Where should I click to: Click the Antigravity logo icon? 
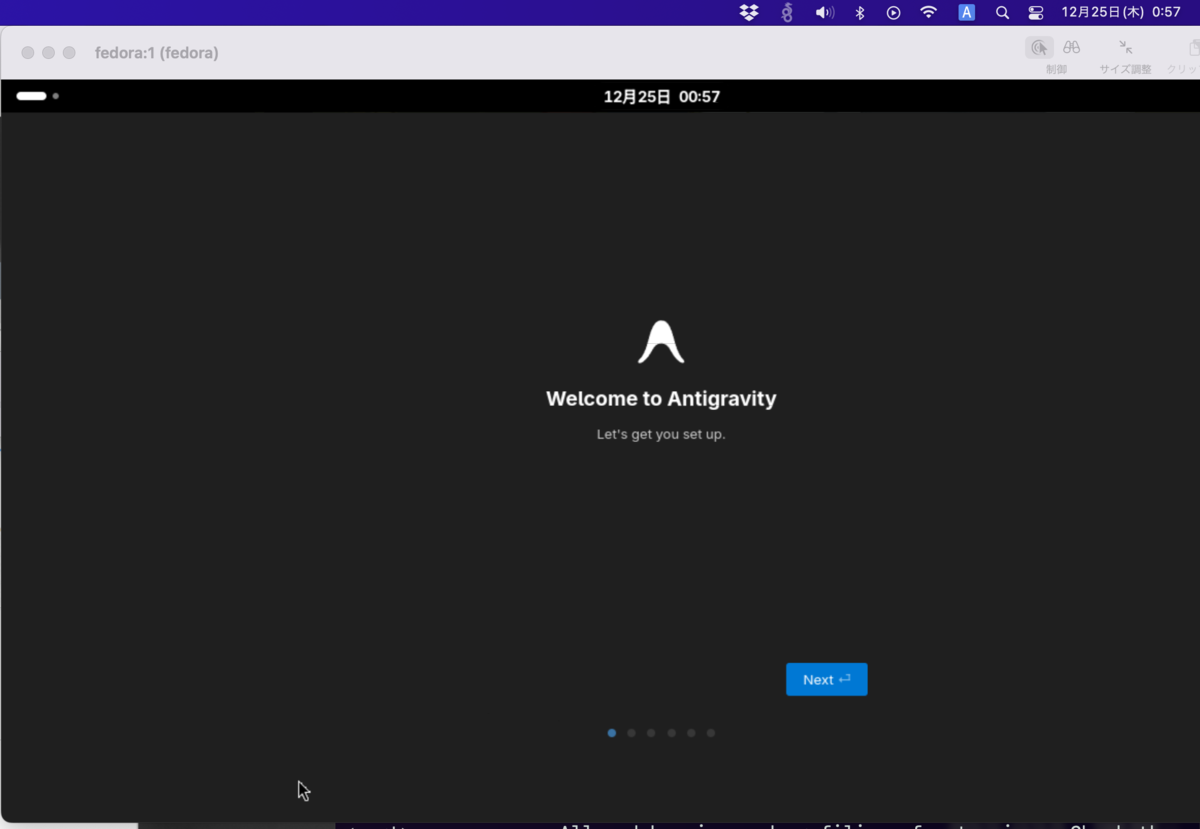point(661,342)
